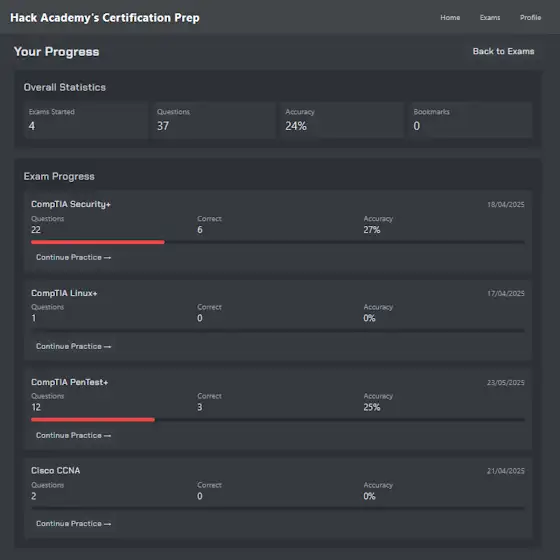Continue Practice for CompTIA Security+
This screenshot has width=560, height=560.
(74, 258)
